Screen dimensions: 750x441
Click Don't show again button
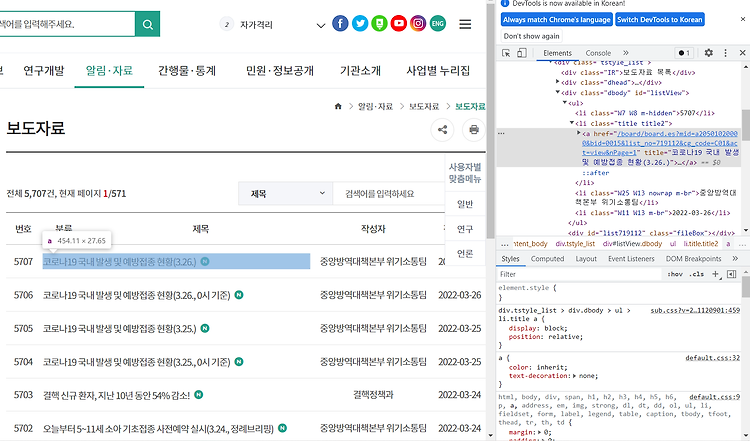coord(531,36)
